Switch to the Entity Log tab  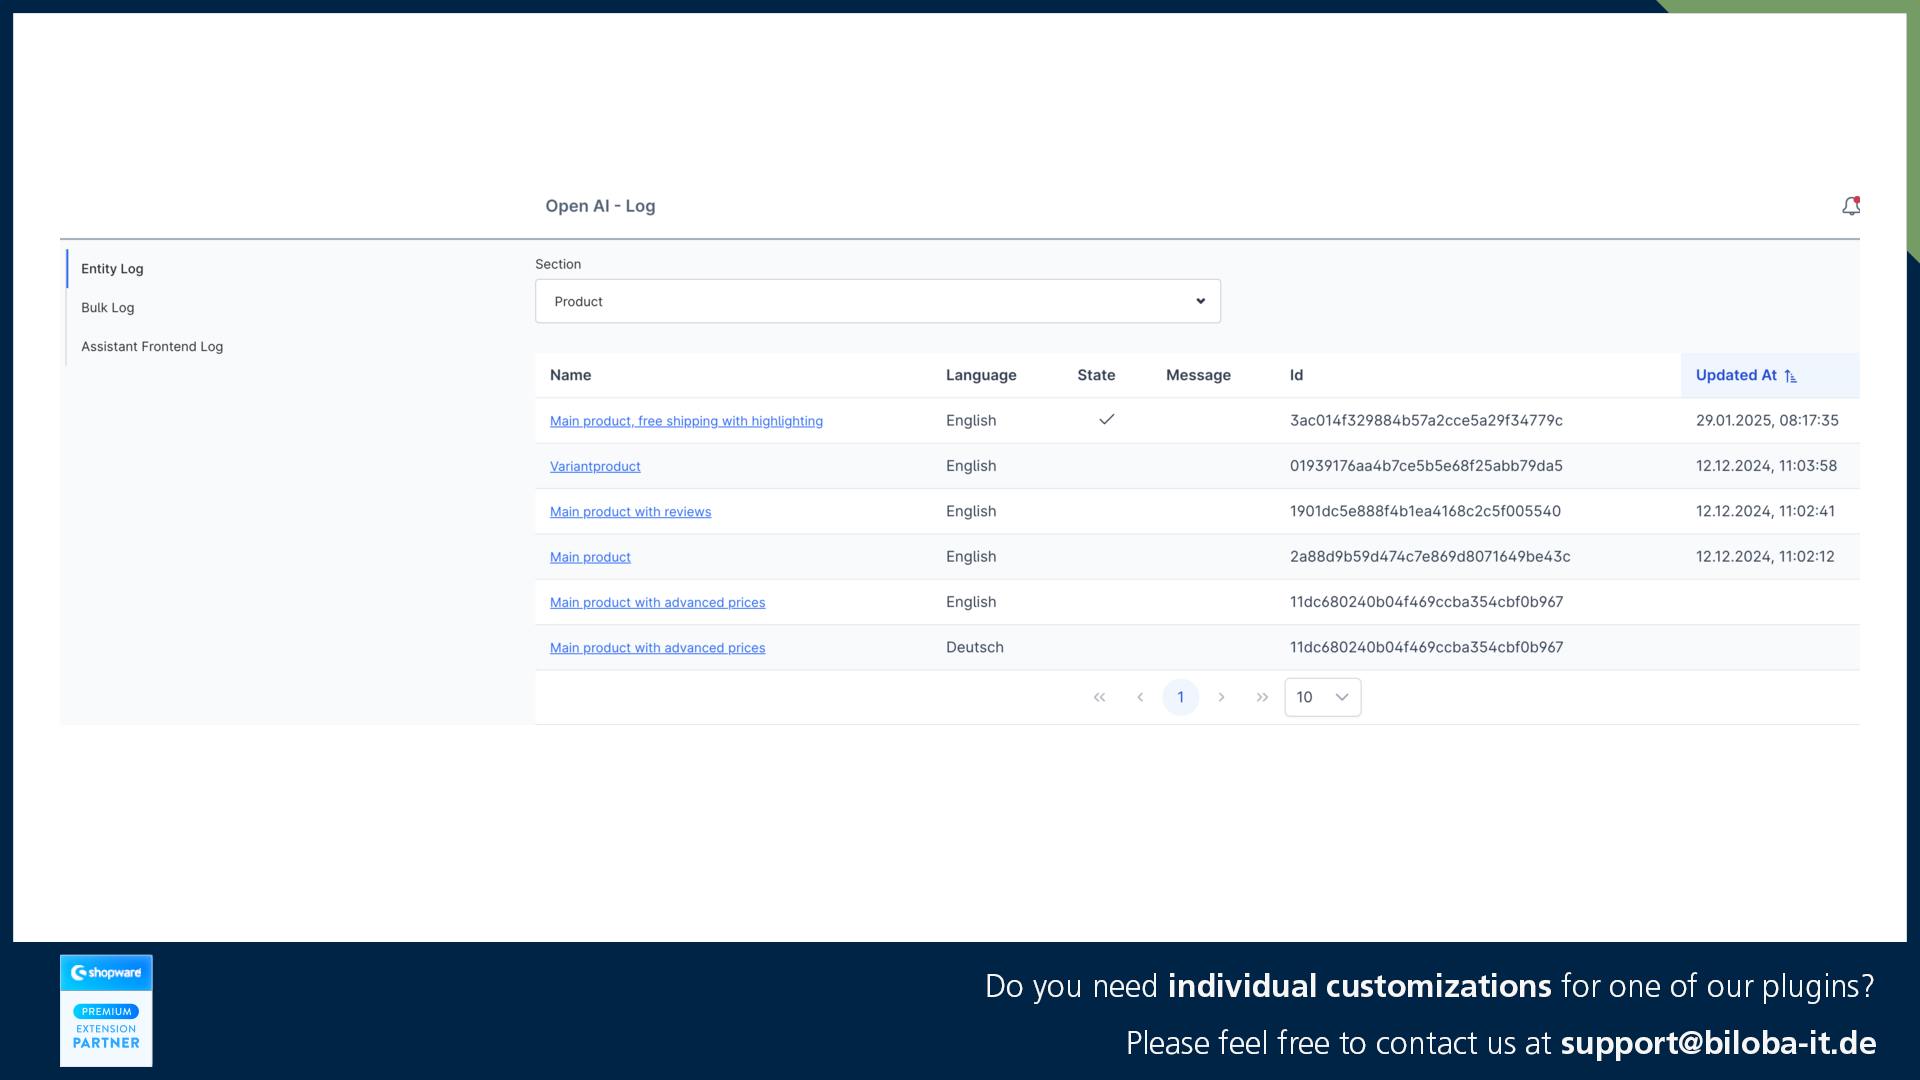112,269
